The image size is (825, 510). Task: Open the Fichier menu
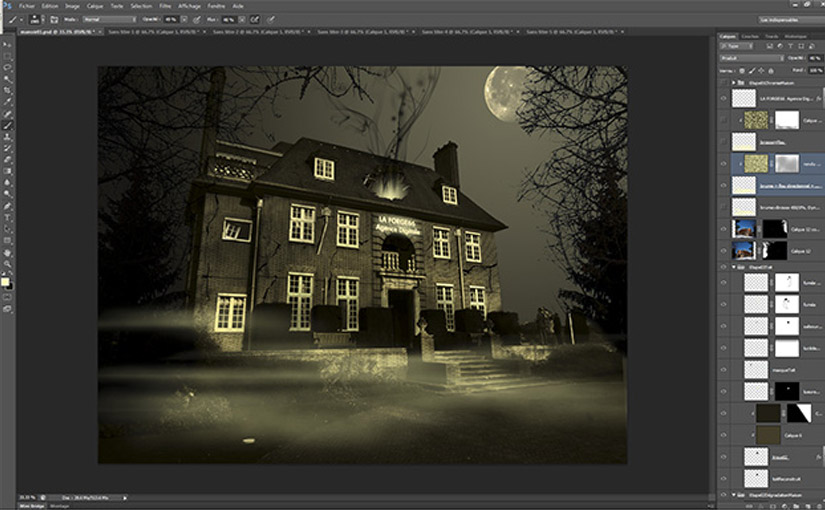click(26, 6)
